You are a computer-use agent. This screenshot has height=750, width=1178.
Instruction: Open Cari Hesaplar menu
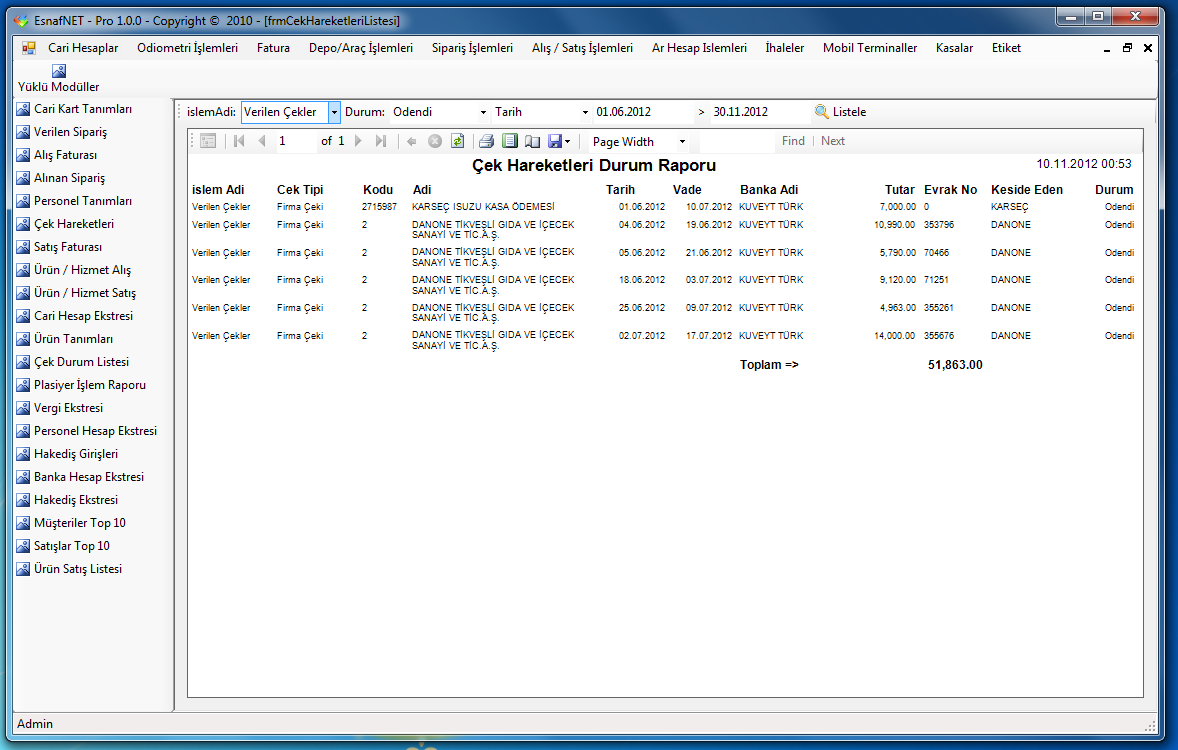click(x=83, y=48)
